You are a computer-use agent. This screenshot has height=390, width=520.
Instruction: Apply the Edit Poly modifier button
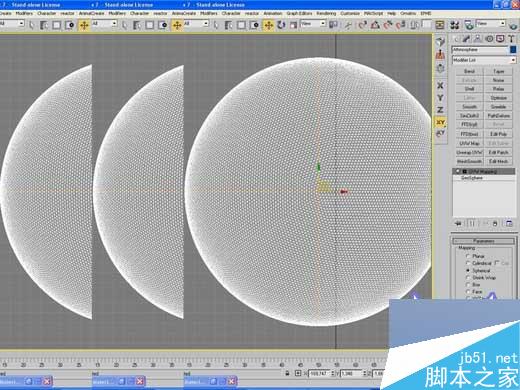[499, 134]
